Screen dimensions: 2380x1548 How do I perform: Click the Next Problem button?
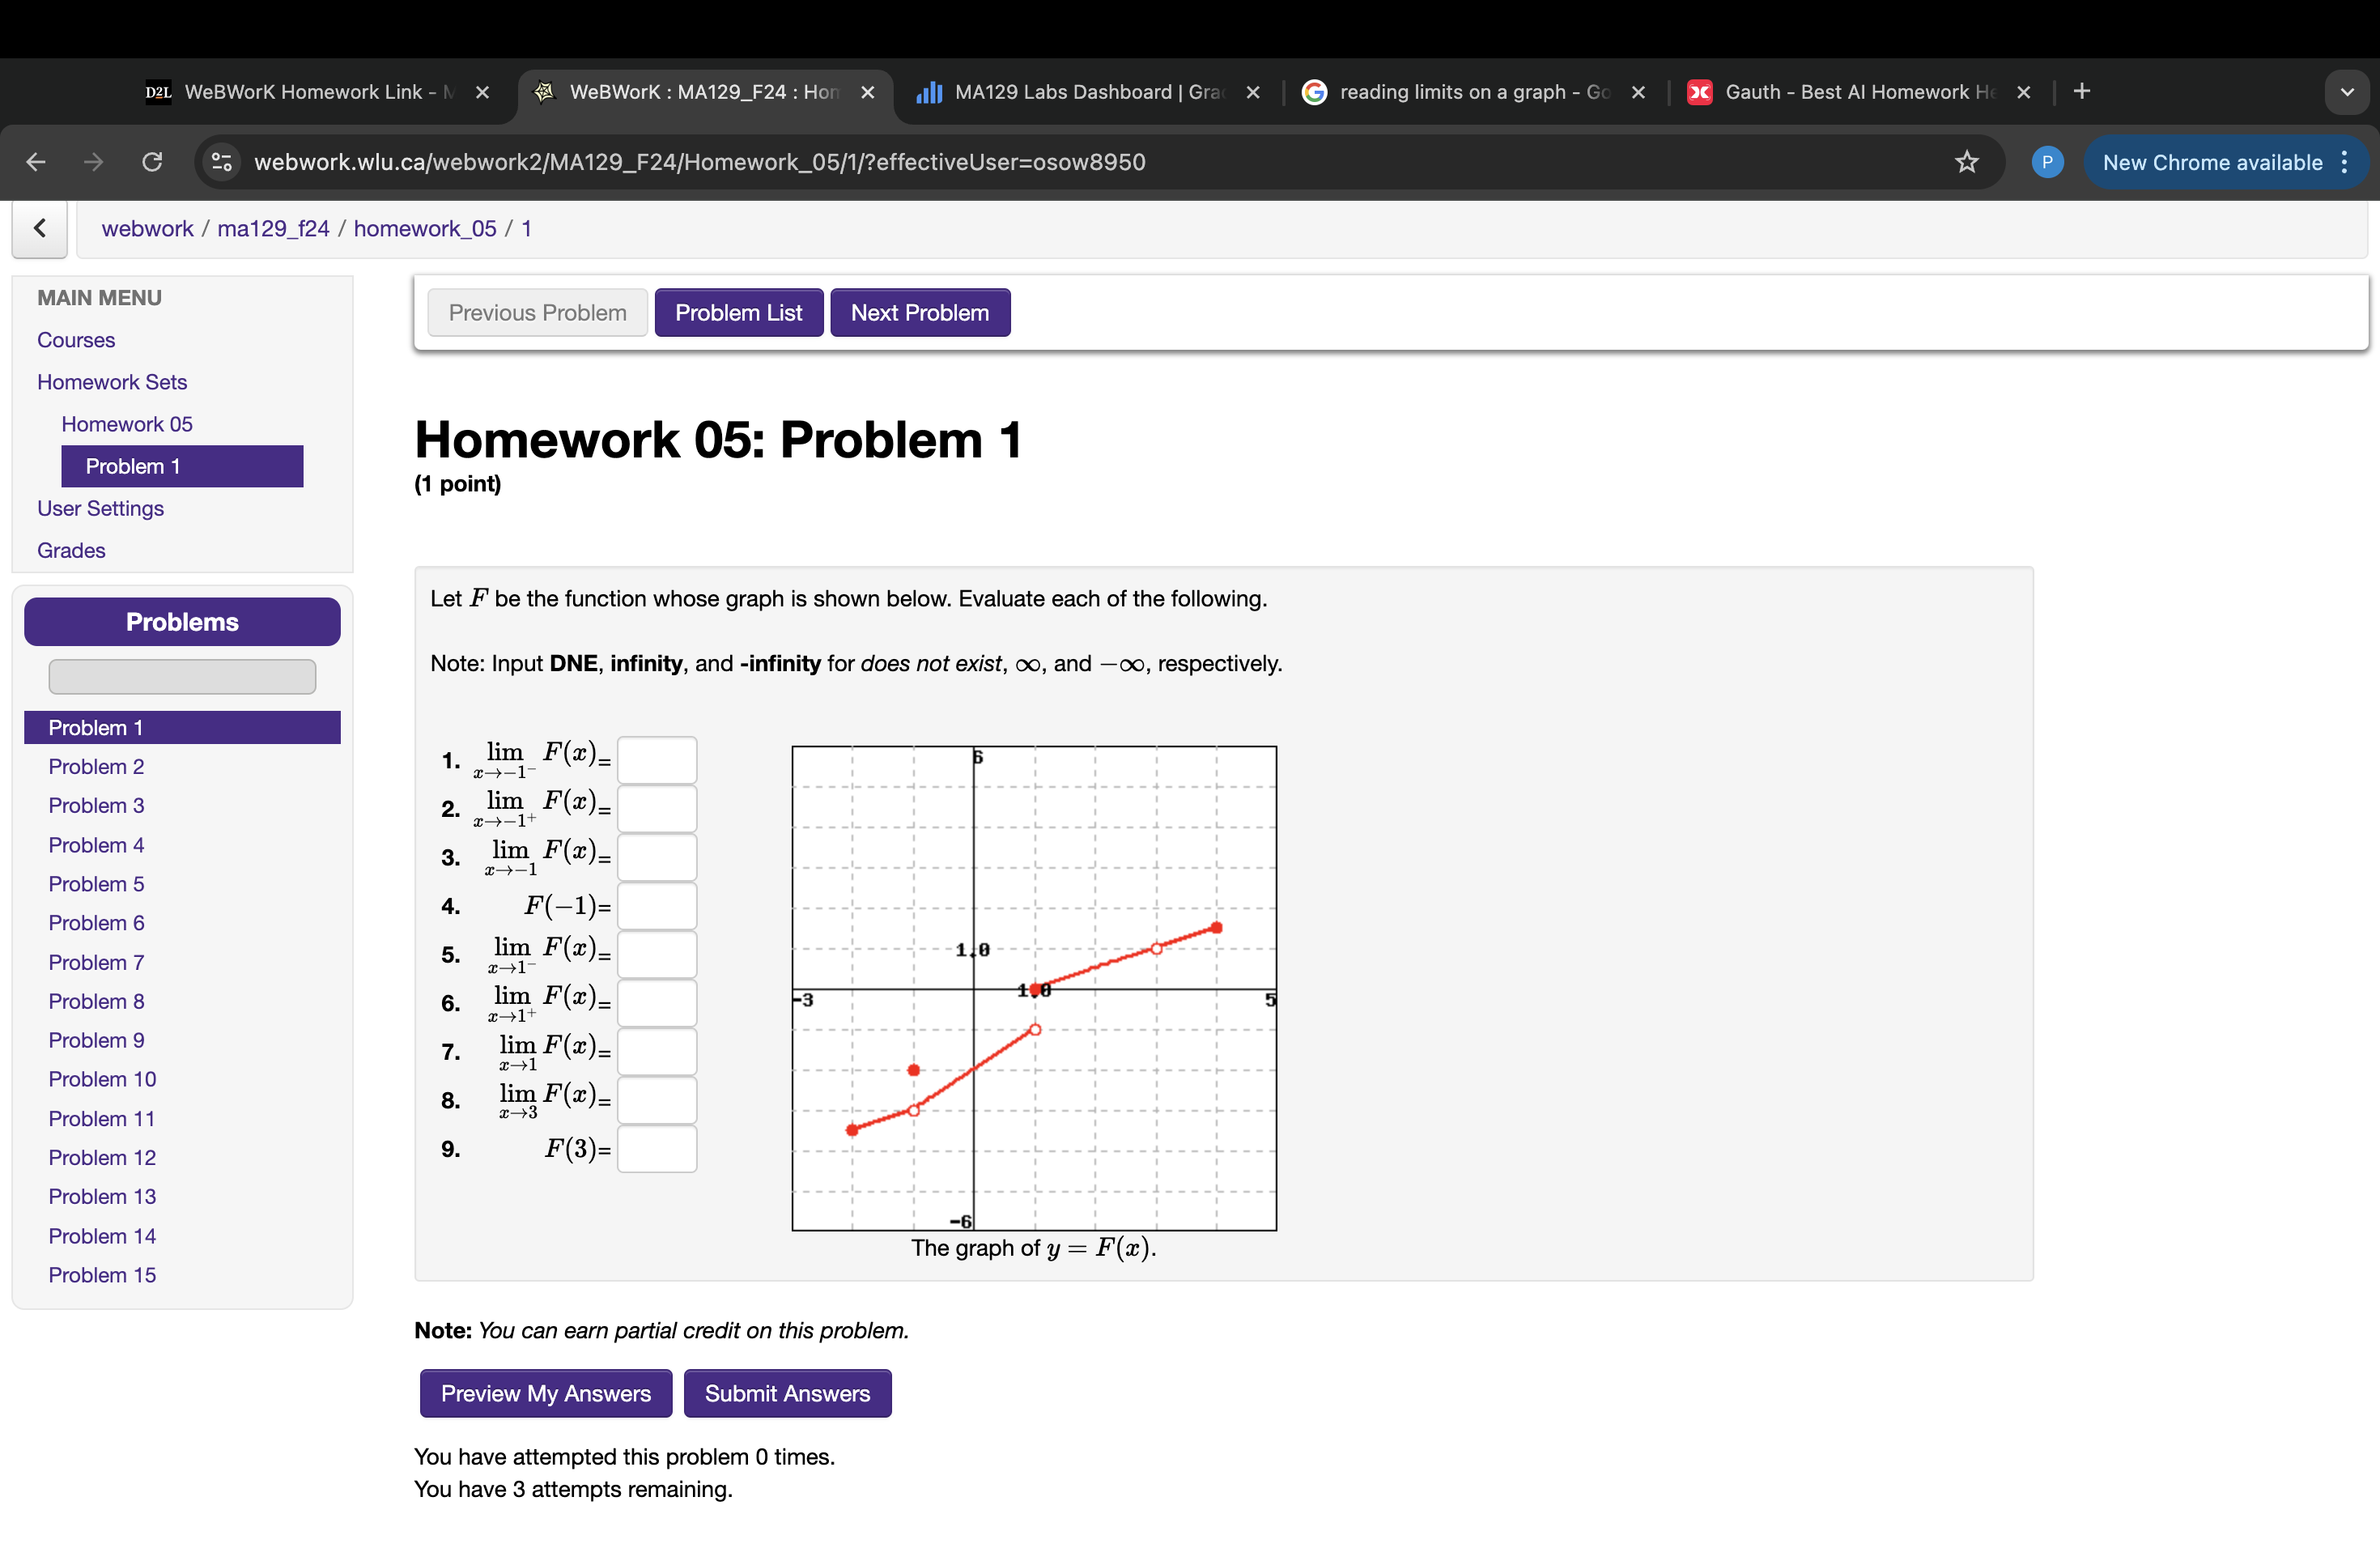[920, 313]
